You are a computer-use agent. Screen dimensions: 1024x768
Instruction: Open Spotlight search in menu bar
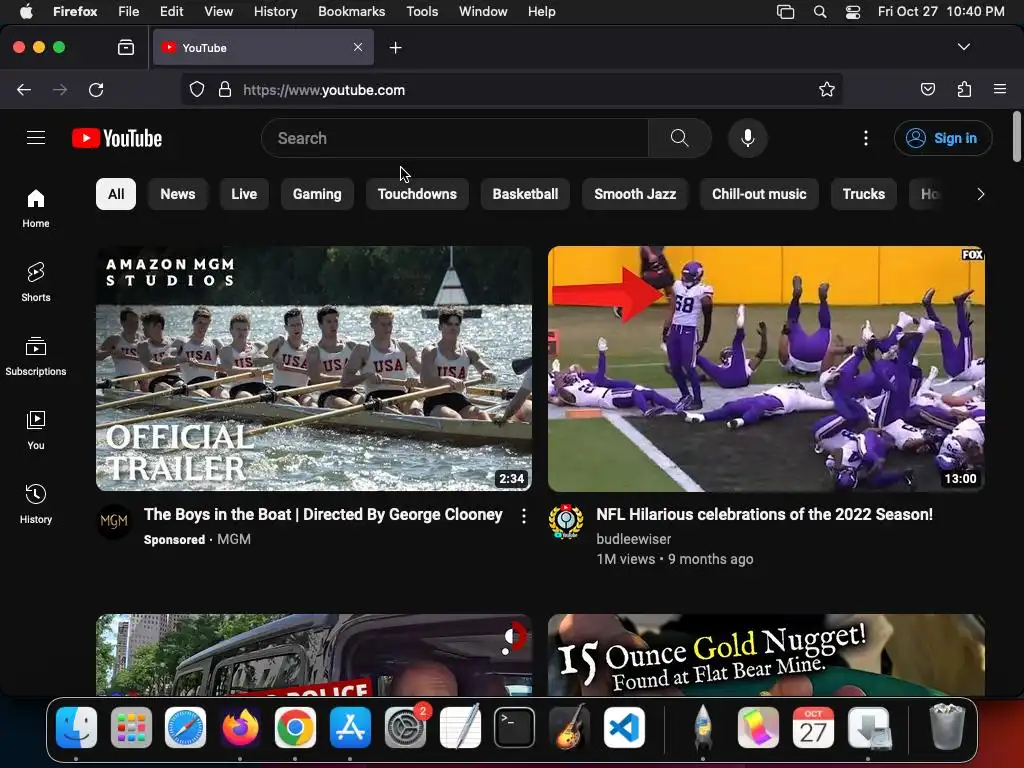pyautogui.click(x=820, y=12)
